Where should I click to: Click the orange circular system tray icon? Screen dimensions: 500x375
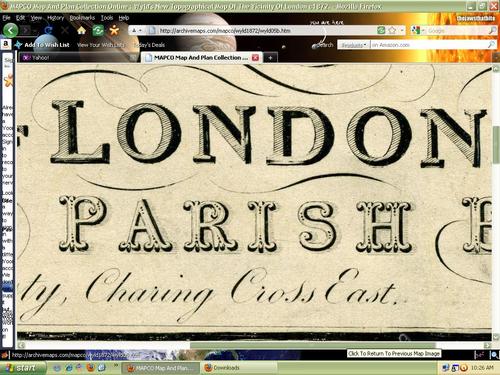click(x=464, y=368)
